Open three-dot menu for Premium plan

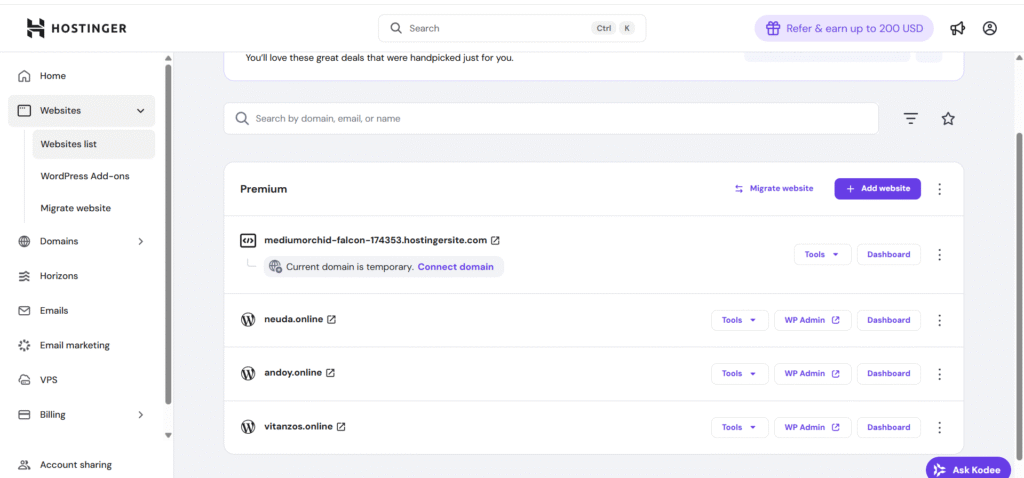tap(939, 189)
